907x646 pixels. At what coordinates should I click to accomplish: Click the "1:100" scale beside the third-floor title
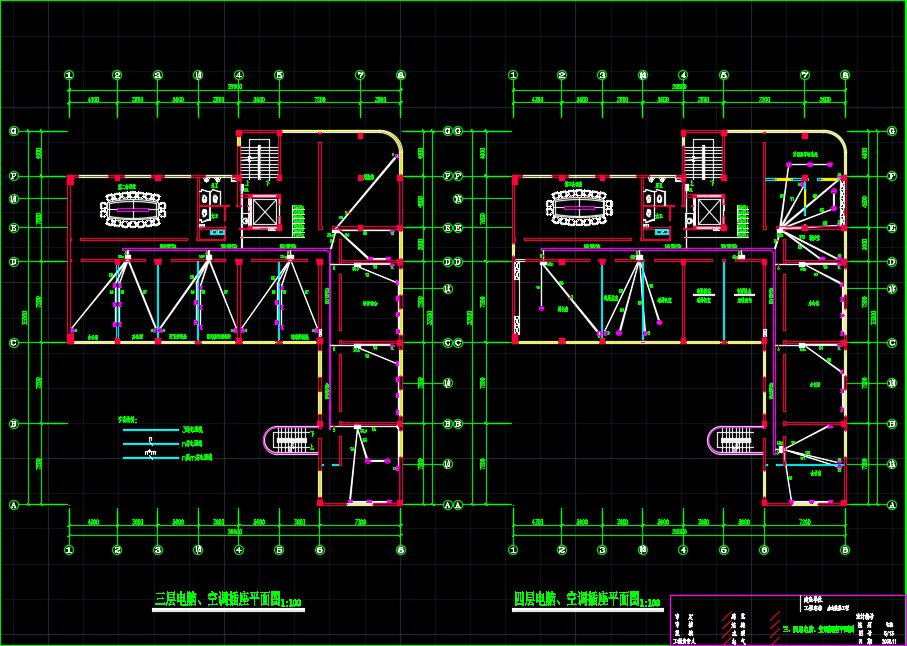(x=292, y=603)
